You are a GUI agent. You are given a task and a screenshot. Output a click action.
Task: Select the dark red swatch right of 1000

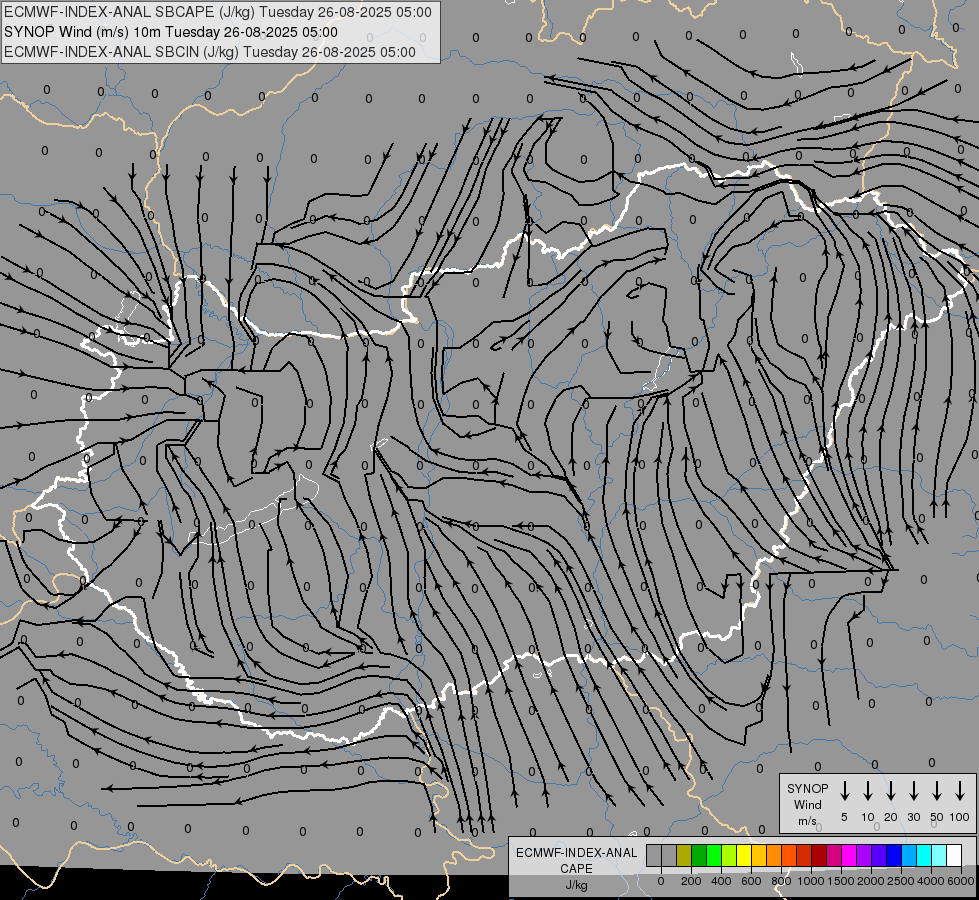[x=820, y=855]
